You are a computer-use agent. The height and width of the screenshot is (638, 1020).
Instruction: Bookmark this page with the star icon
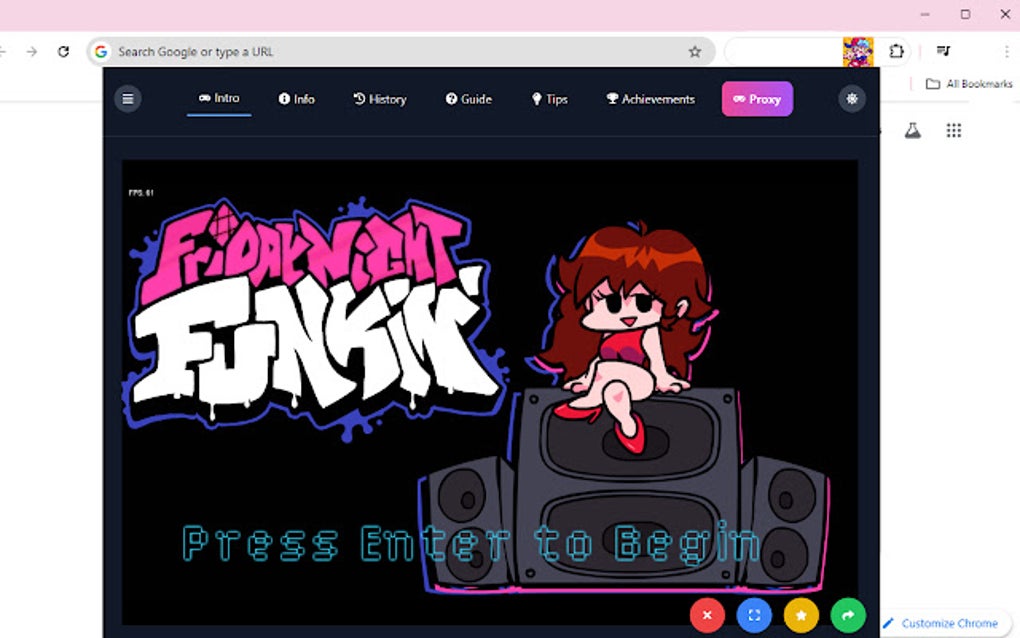pyautogui.click(x=694, y=51)
